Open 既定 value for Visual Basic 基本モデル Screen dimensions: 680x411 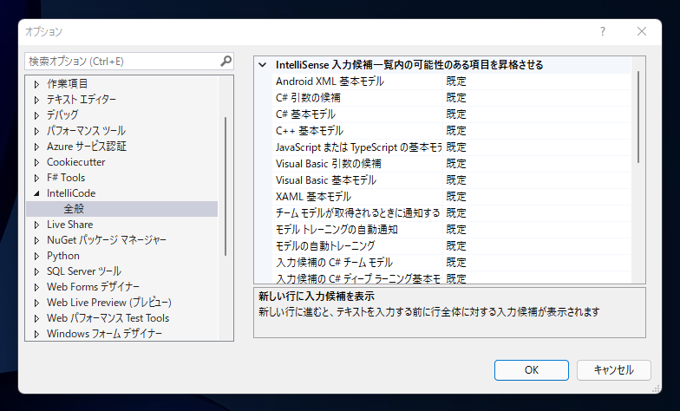pos(537,180)
